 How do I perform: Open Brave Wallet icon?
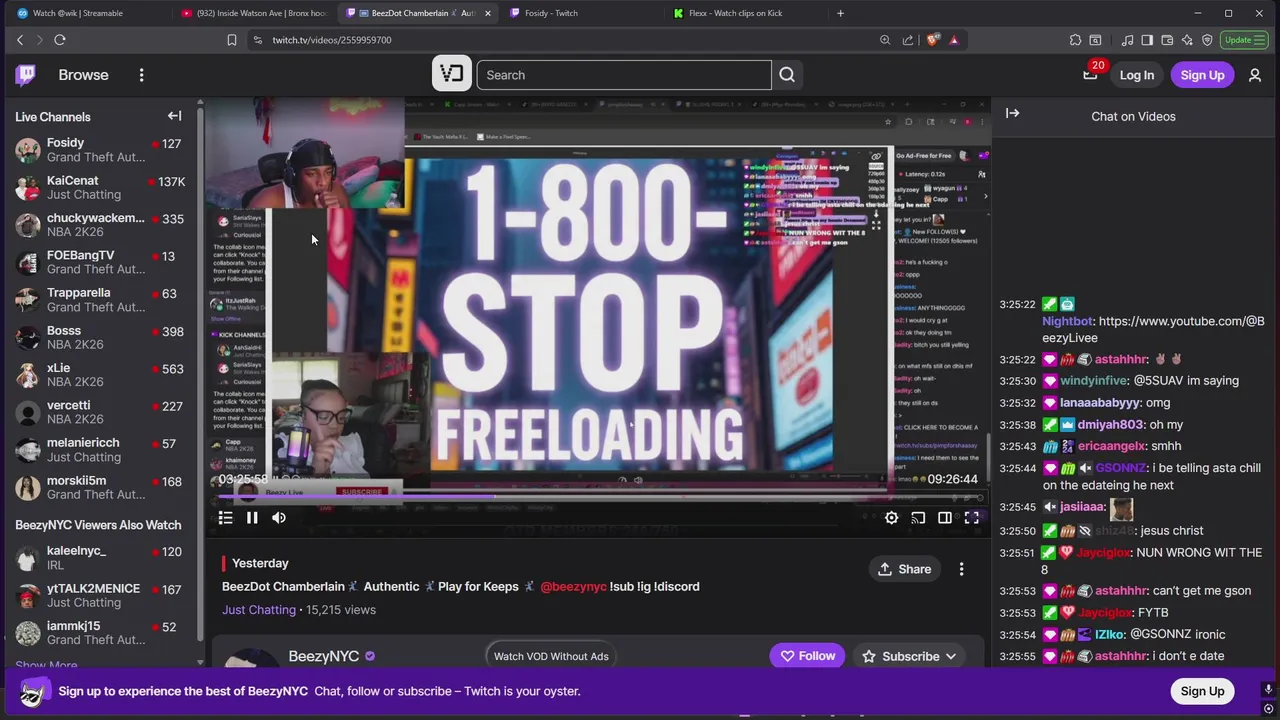click(1167, 40)
